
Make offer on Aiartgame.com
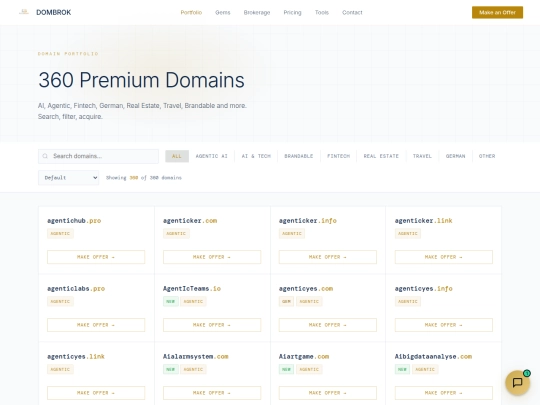pos(328,393)
